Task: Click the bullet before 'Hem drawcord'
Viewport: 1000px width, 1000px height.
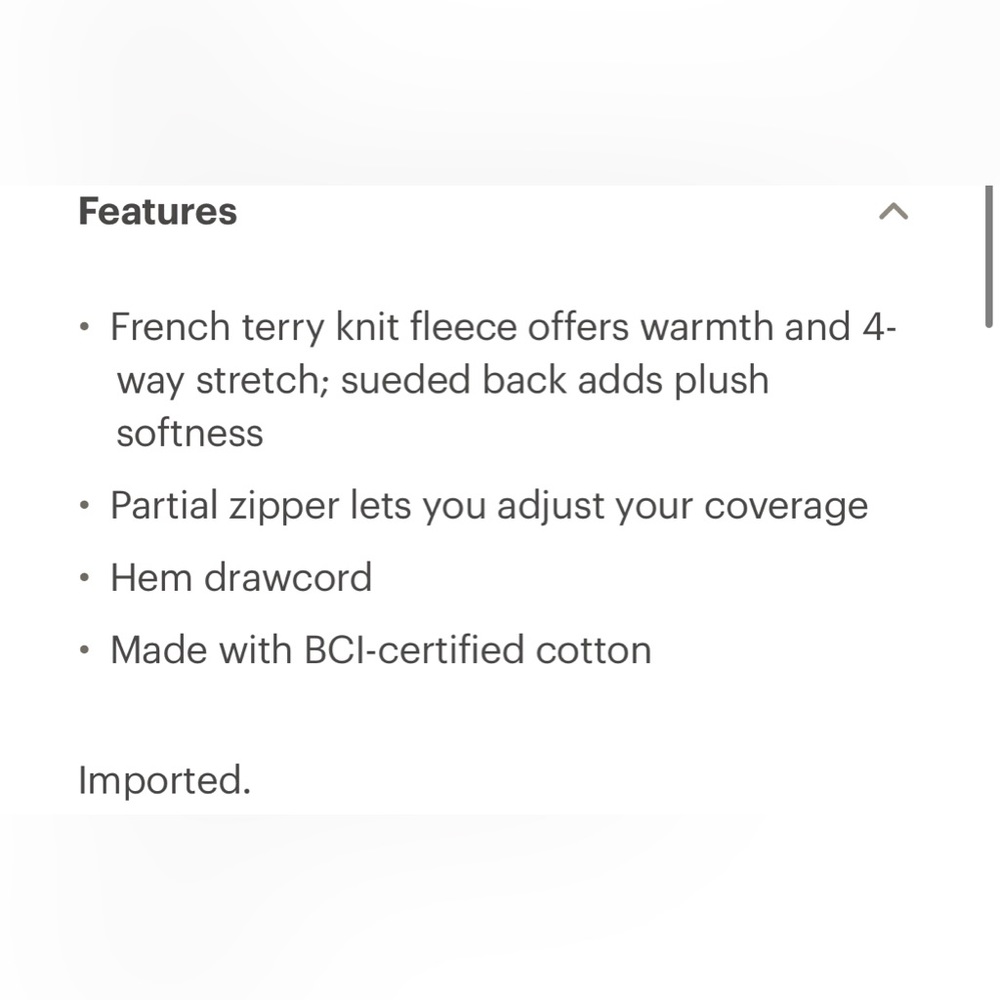Action: [x=87, y=579]
